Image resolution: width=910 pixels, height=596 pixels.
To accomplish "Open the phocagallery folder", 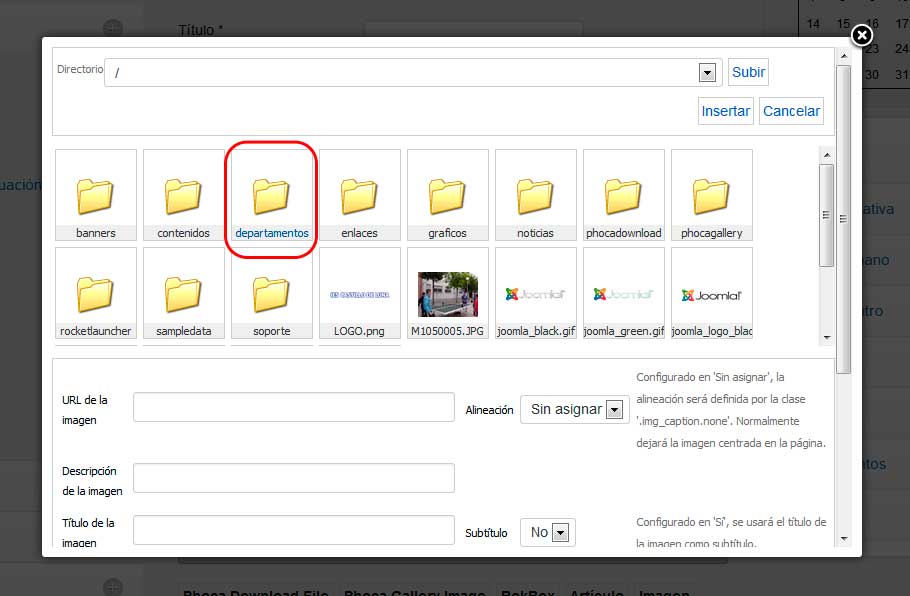I will click(711, 196).
